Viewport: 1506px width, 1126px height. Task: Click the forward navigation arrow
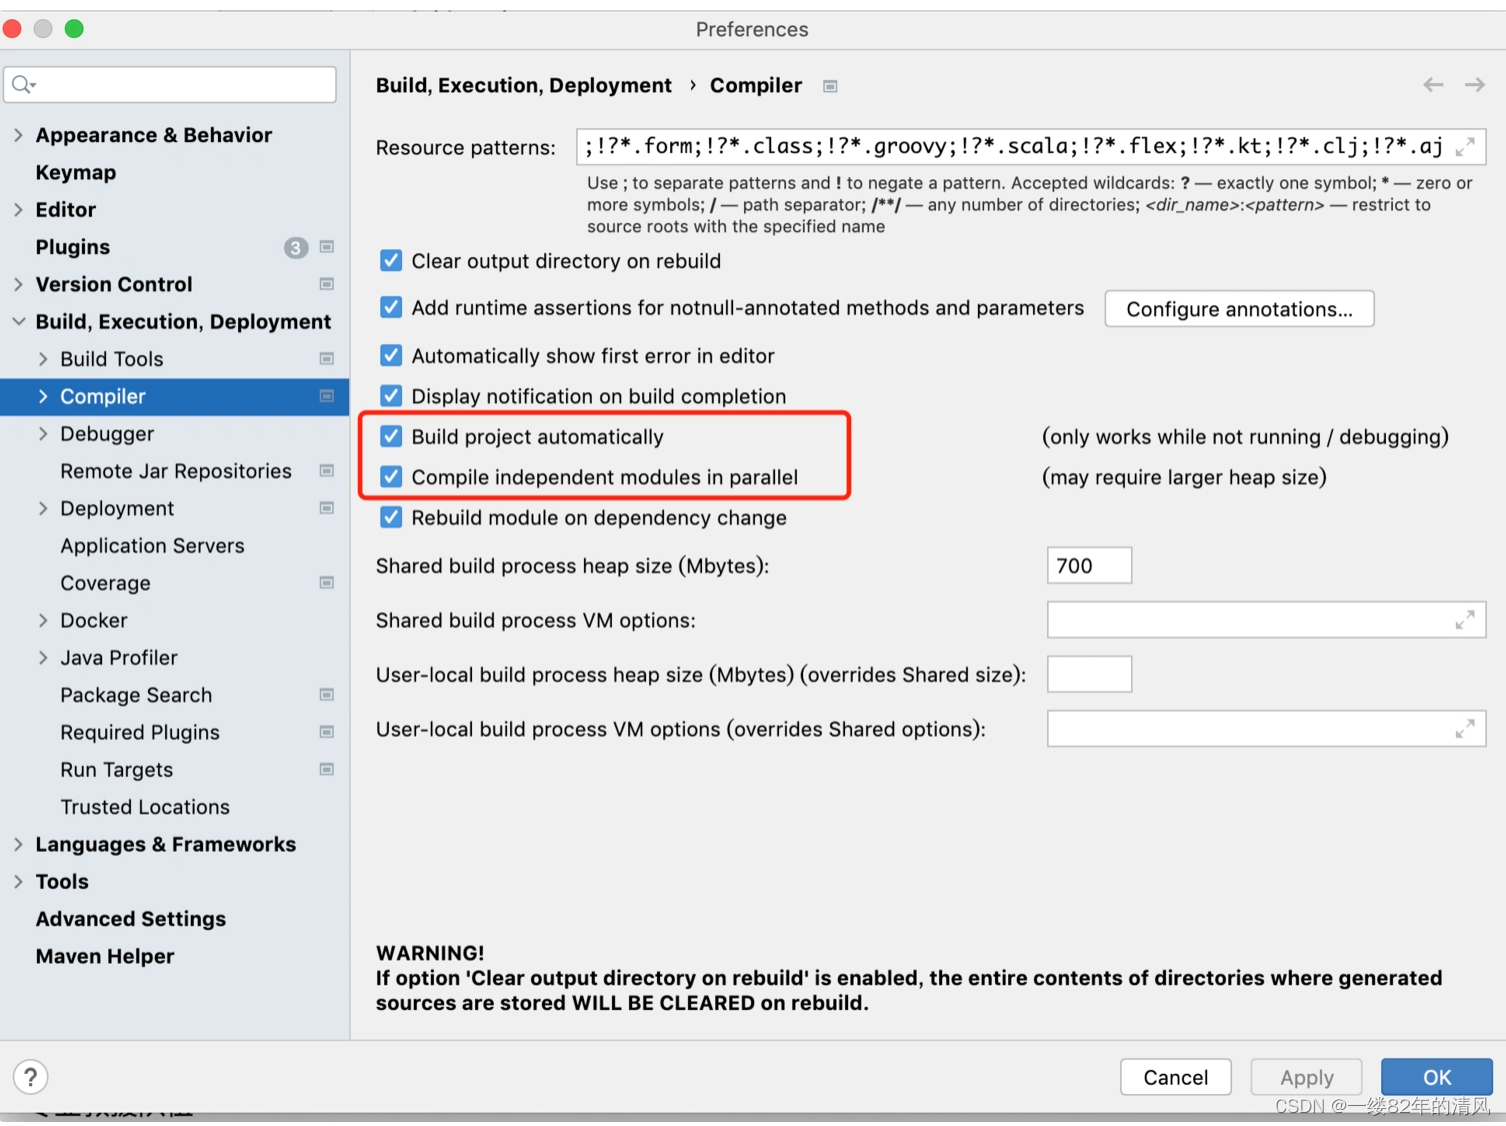click(x=1475, y=85)
